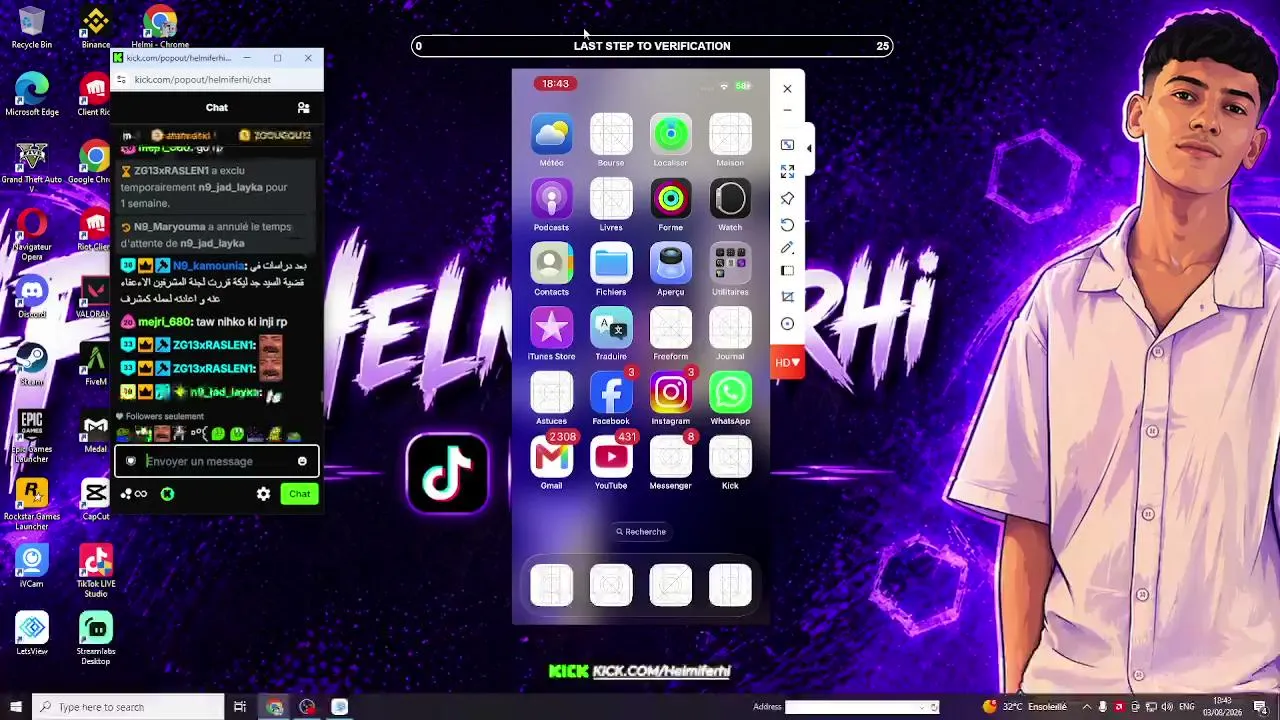The height and width of the screenshot is (720, 1280).
Task: Click username N9_Maryouma in chat
Action: point(168,227)
